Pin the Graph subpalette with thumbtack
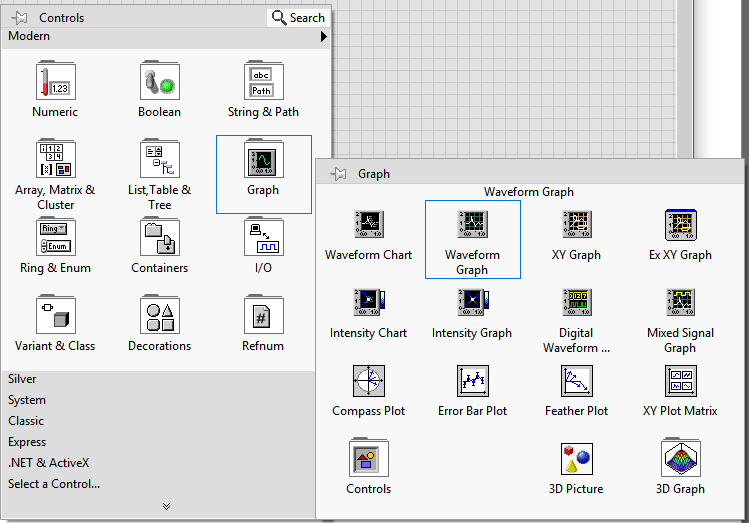Viewport: 749px width, 523px height. click(x=340, y=174)
